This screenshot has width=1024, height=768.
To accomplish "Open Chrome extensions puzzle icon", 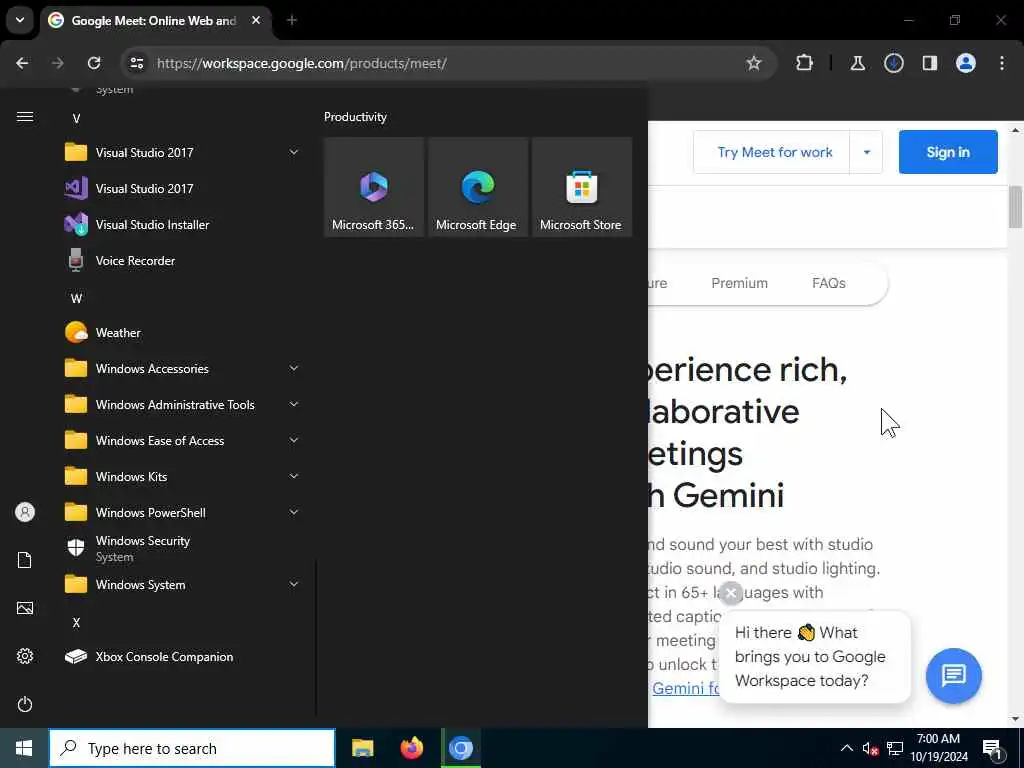I will pos(805,63).
